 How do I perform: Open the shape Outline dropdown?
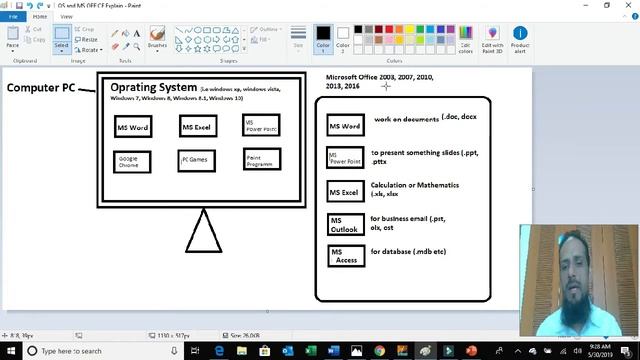pyautogui.click(x=266, y=29)
